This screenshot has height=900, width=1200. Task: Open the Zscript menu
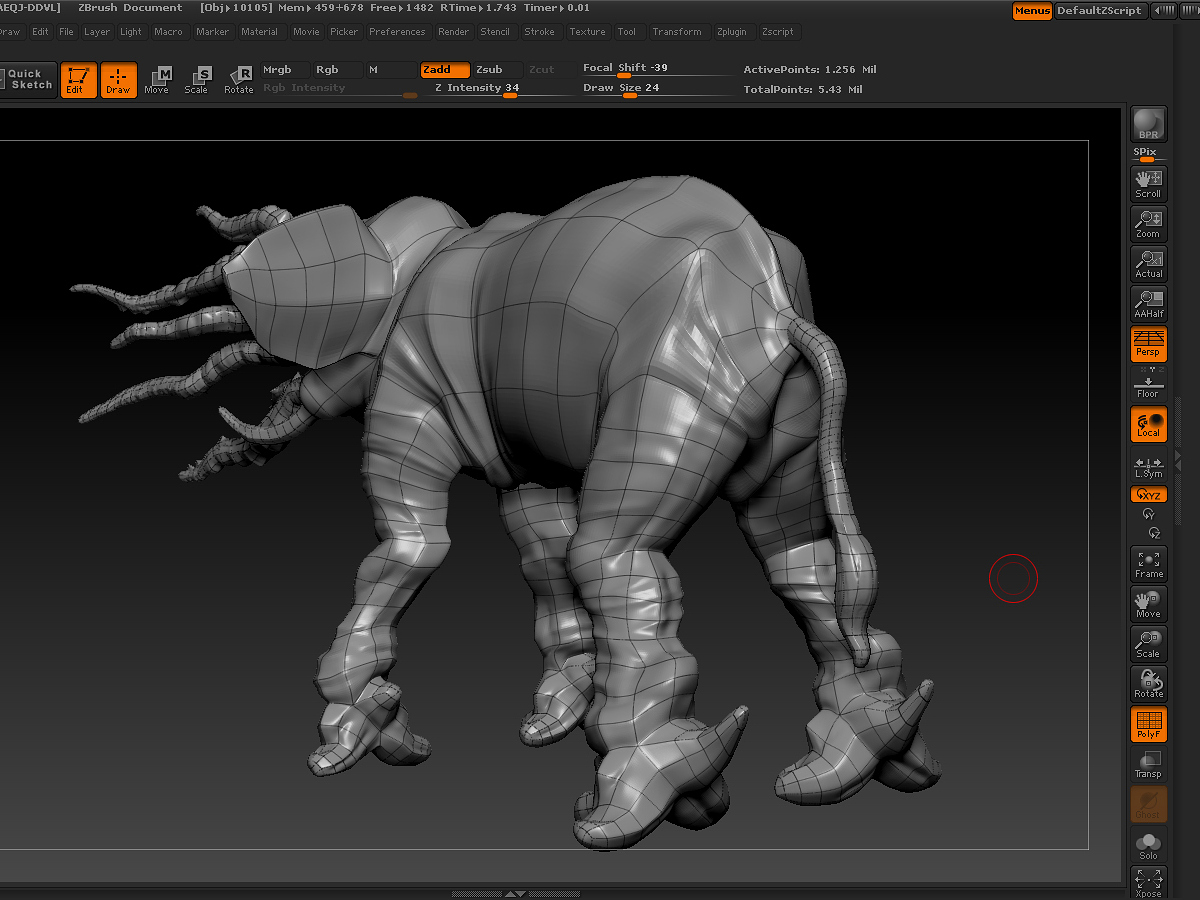point(777,32)
